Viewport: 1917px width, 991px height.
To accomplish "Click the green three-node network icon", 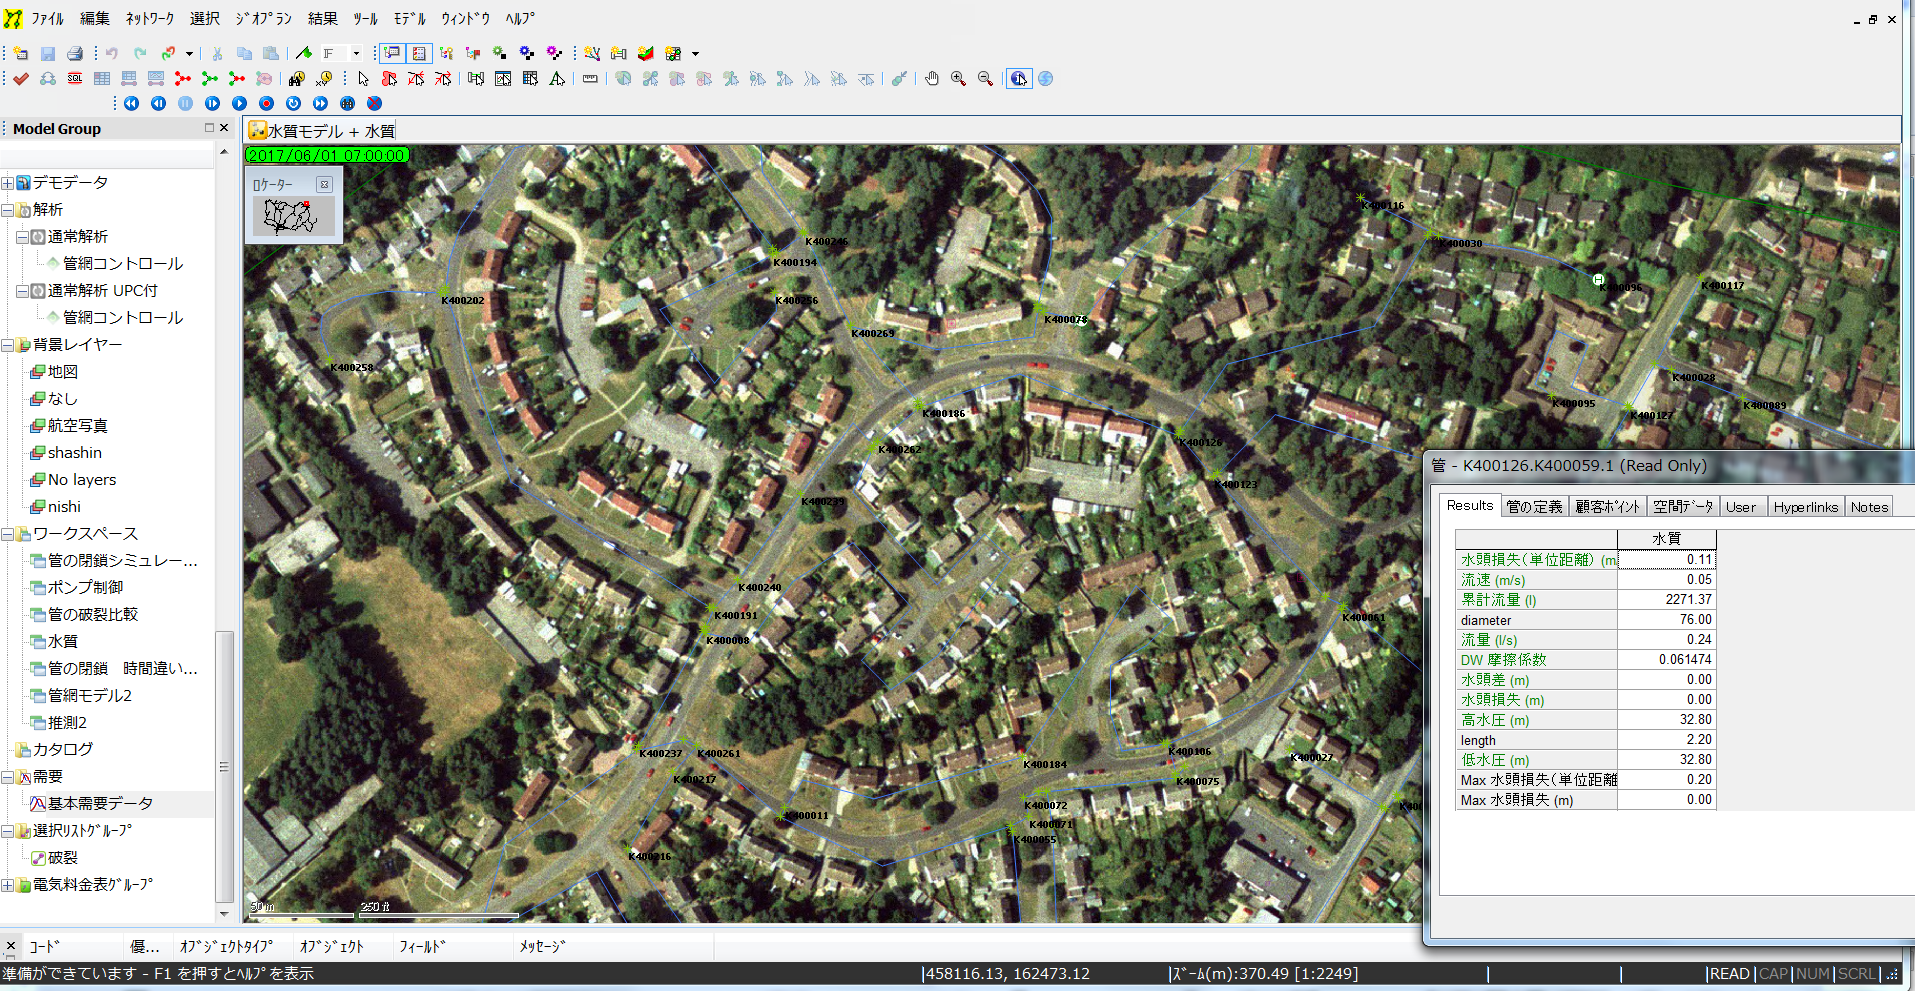I will click(x=209, y=78).
